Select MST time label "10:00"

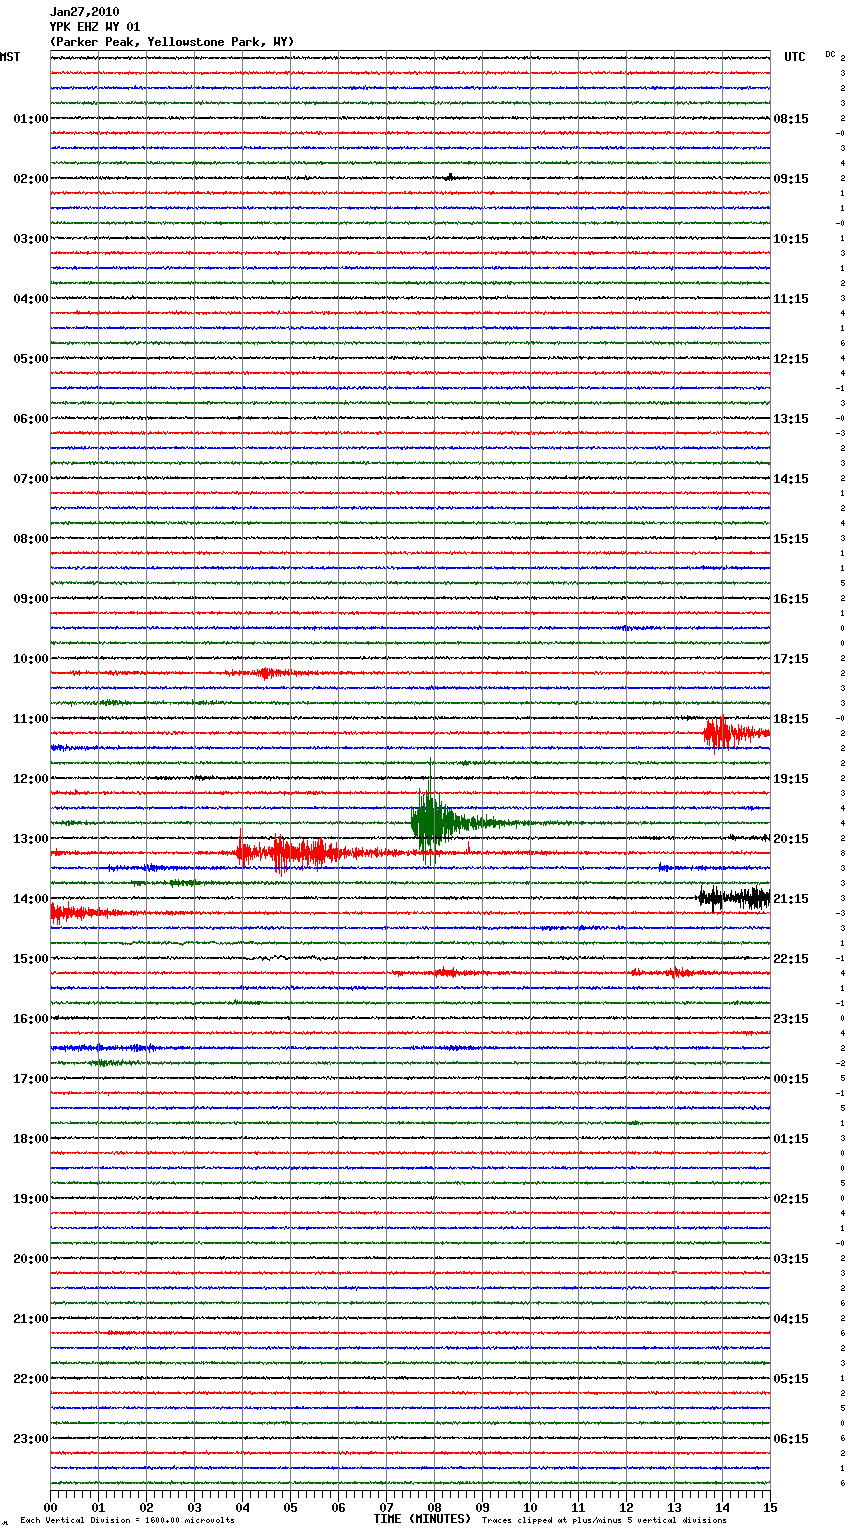click(x=31, y=659)
